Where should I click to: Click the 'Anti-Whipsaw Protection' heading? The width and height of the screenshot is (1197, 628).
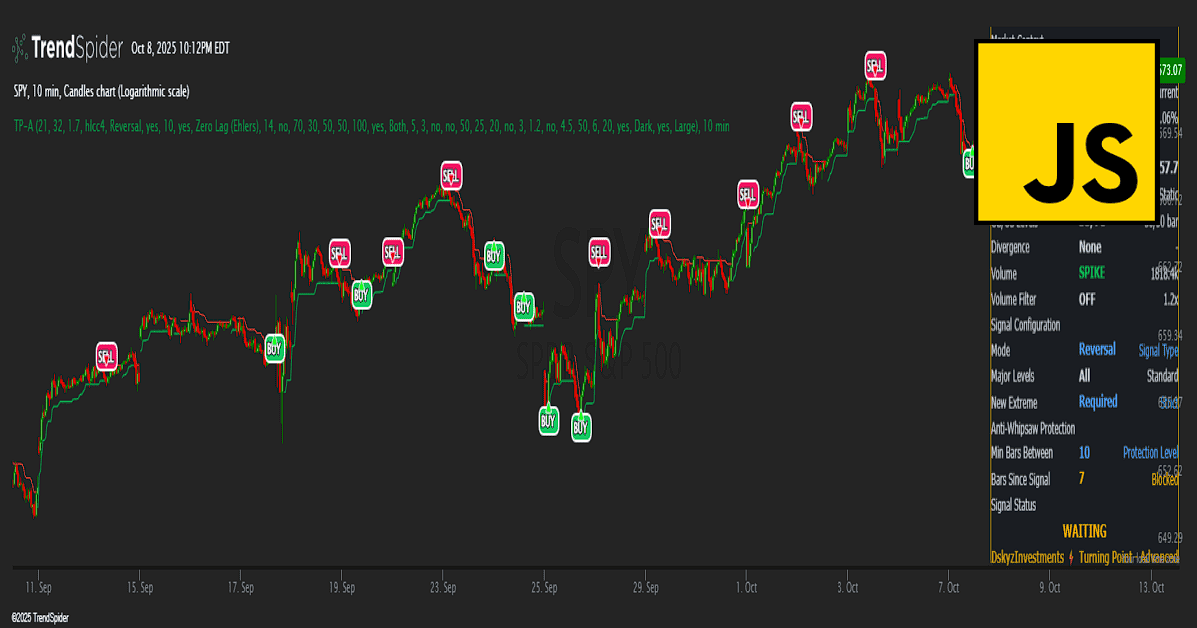click(1033, 428)
